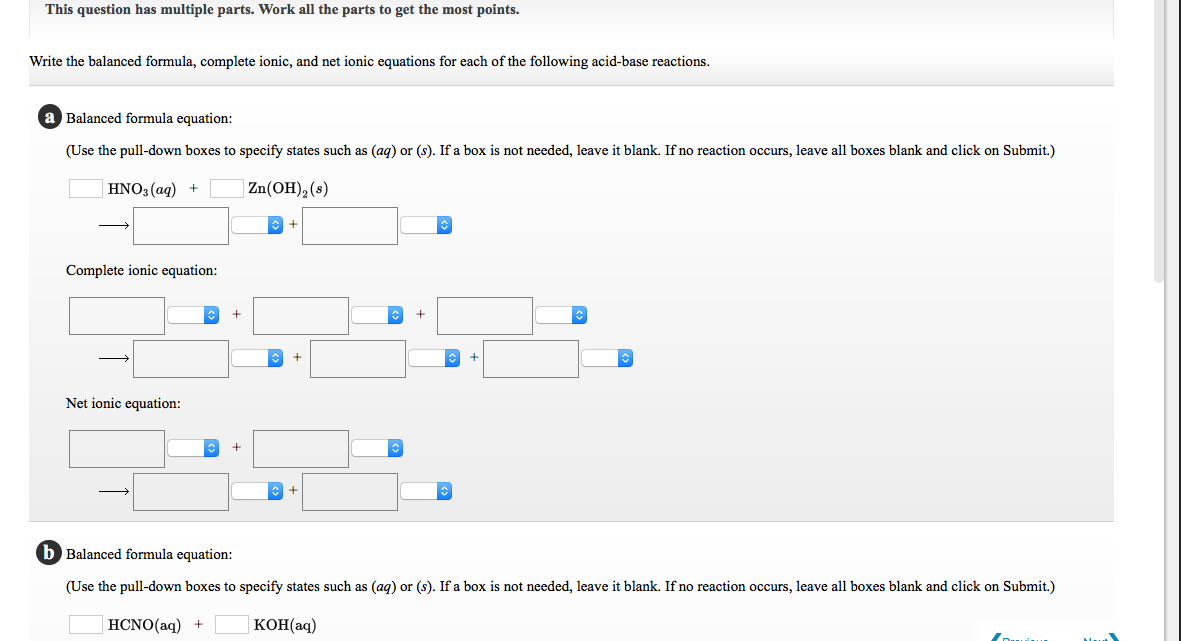Screen dimensions: 1181x641
Task: Click first product formula box in balanced equation
Action: coord(180,225)
